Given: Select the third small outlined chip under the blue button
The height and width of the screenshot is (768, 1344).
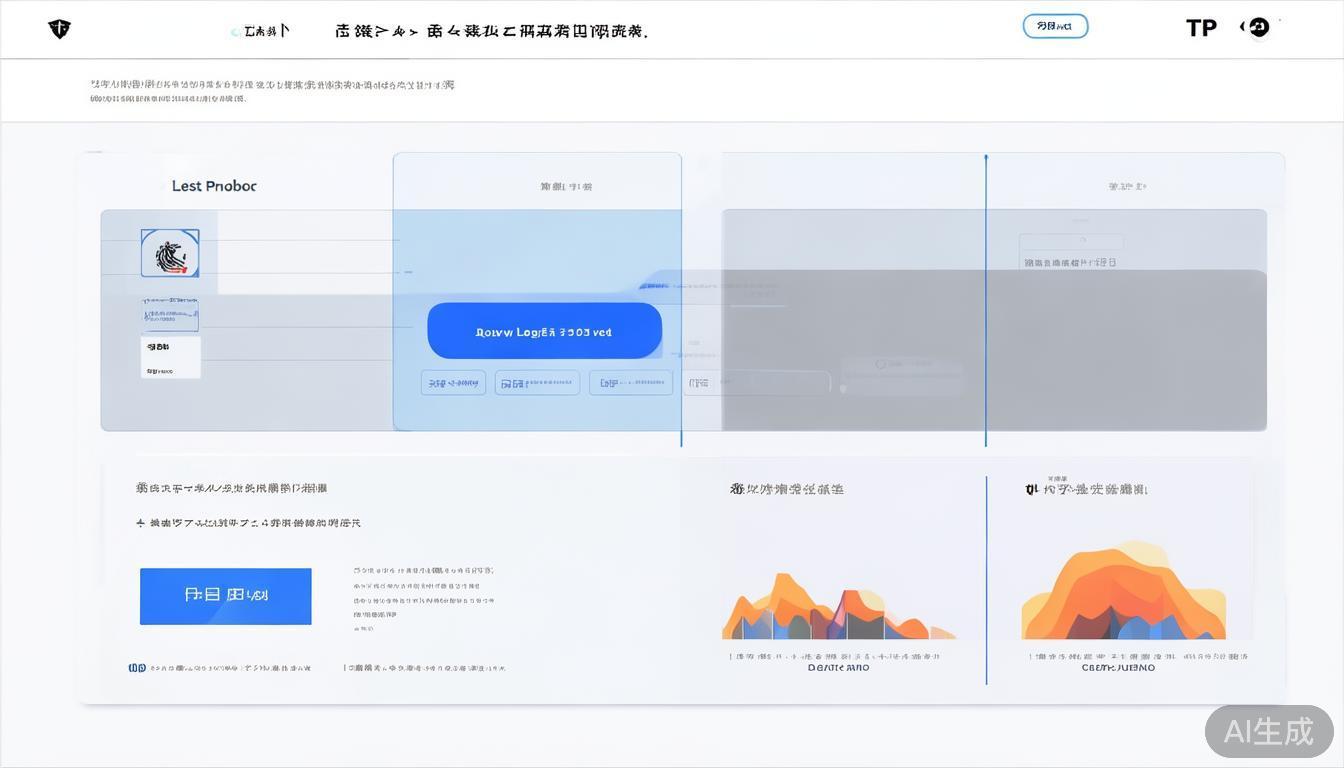Looking at the screenshot, I should pyautogui.click(x=630, y=383).
